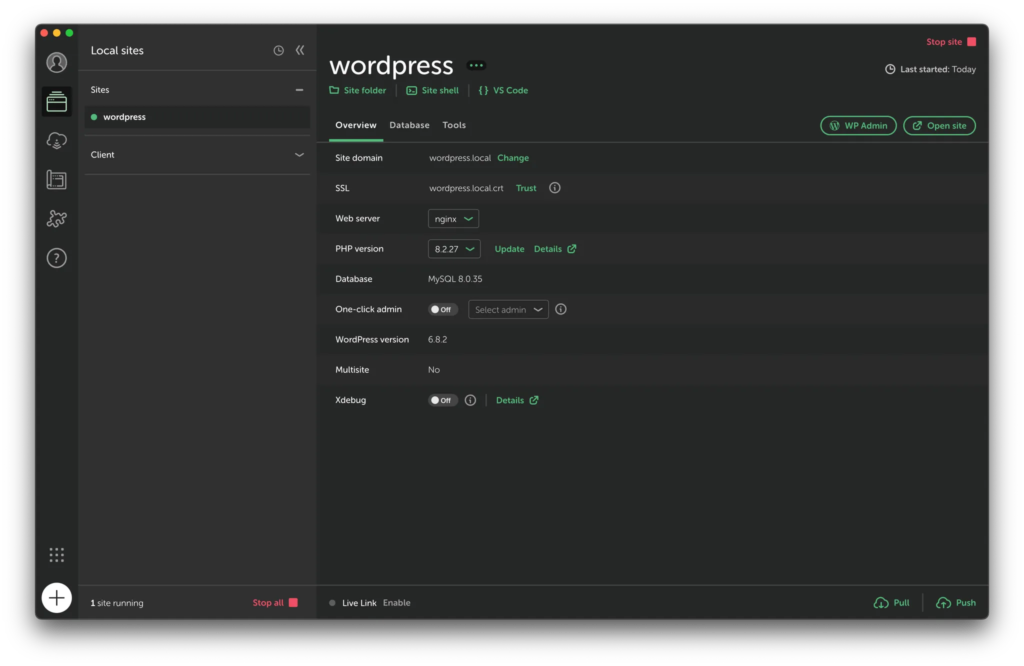Click the wordpress site title heading
This screenshot has width=1024, height=666.
(x=391, y=65)
